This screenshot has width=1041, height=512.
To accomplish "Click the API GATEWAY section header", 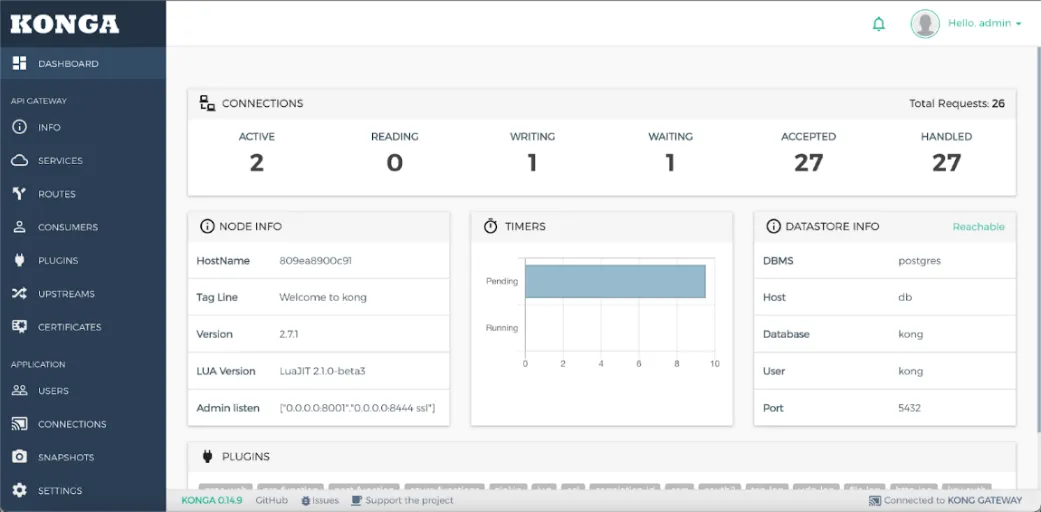I will click(39, 101).
